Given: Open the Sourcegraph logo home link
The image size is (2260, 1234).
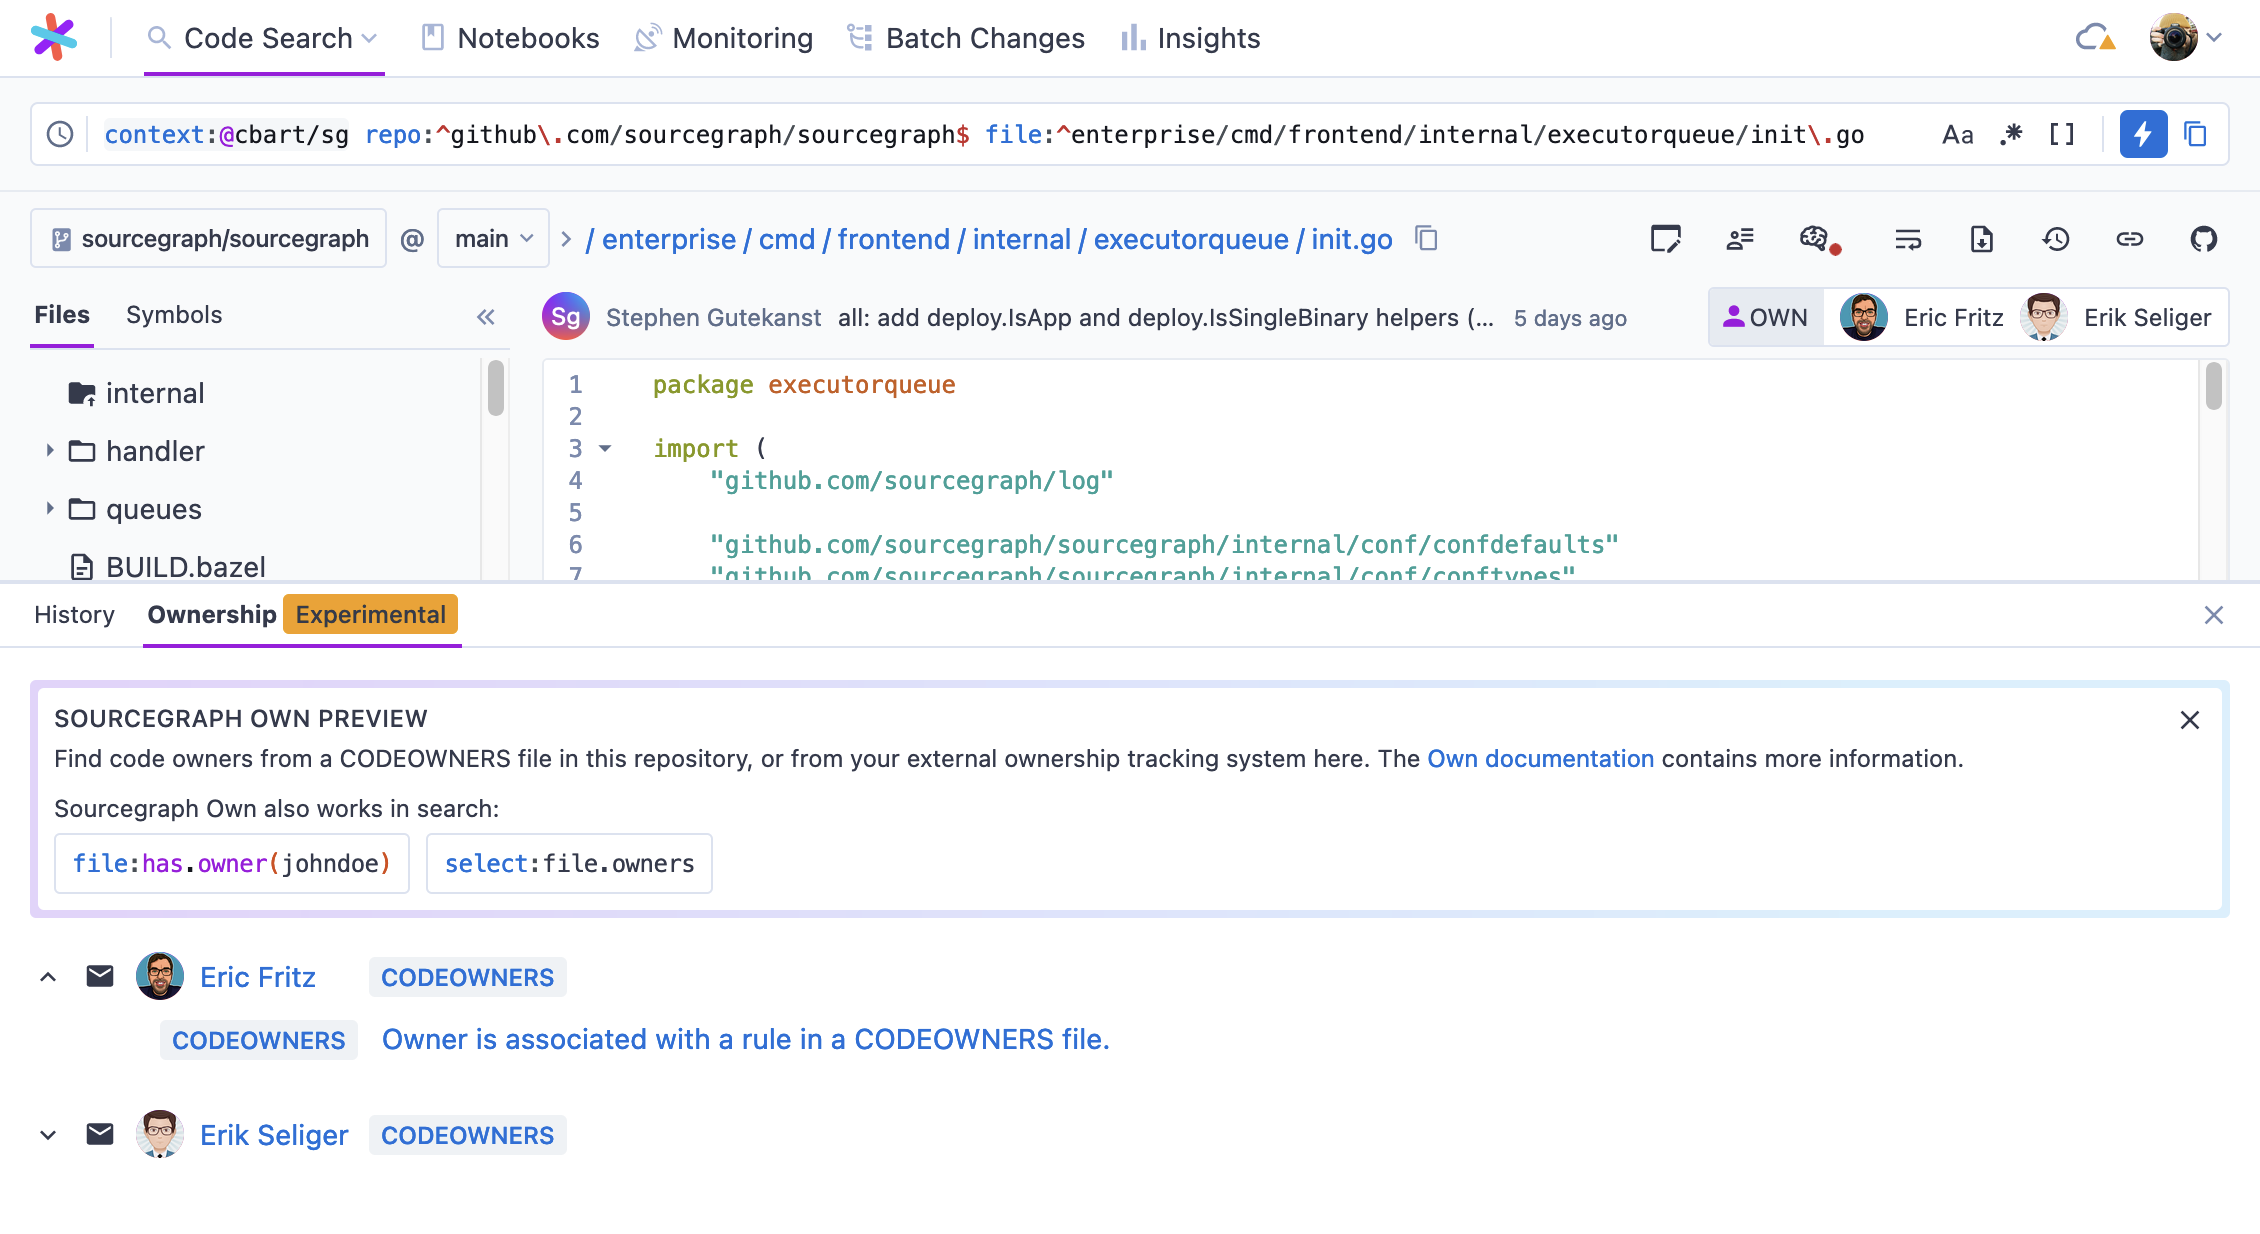Looking at the screenshot, I should 54,38.
